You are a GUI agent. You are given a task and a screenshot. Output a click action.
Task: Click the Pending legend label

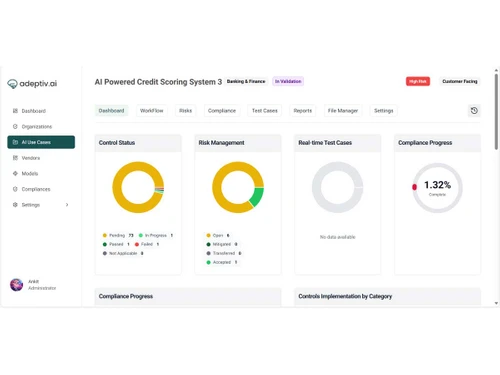tap(117, 235)
